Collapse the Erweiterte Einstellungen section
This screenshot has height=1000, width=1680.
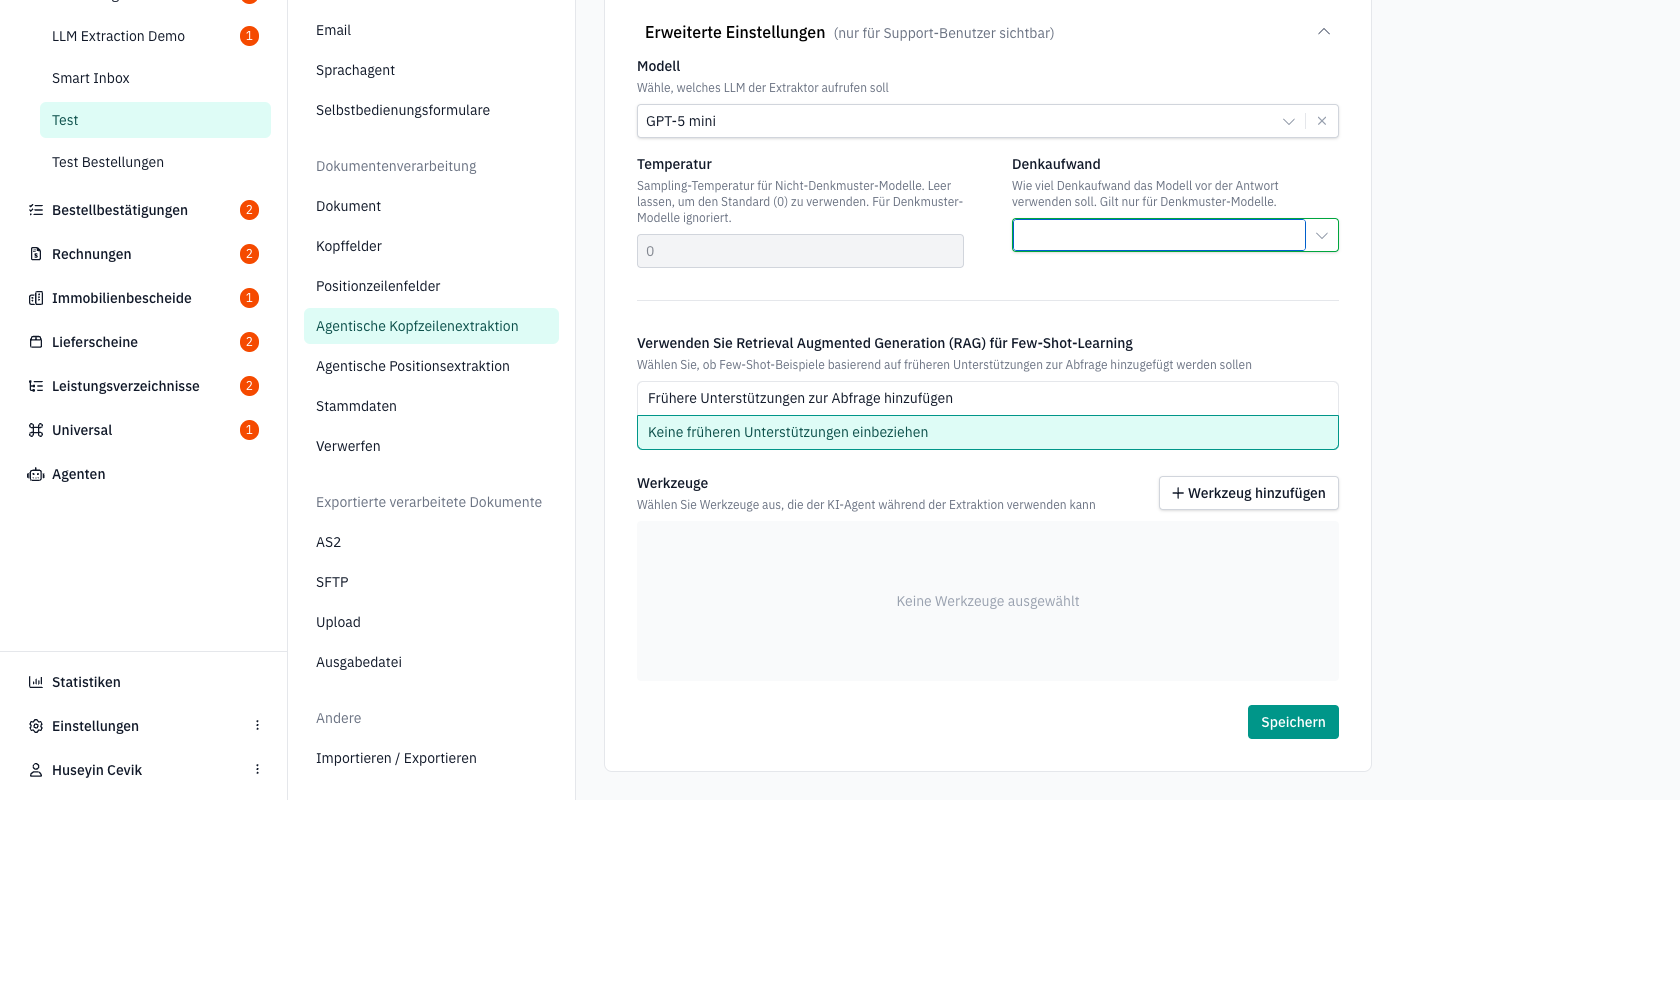point(1324,32)
